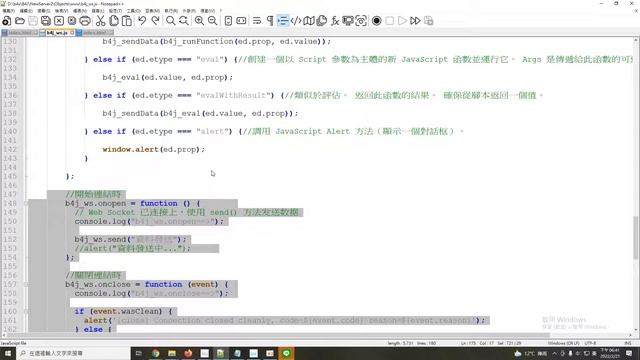Toggle word wrap in the toolbar
640x360 pixels.
(x=257, y=21)
